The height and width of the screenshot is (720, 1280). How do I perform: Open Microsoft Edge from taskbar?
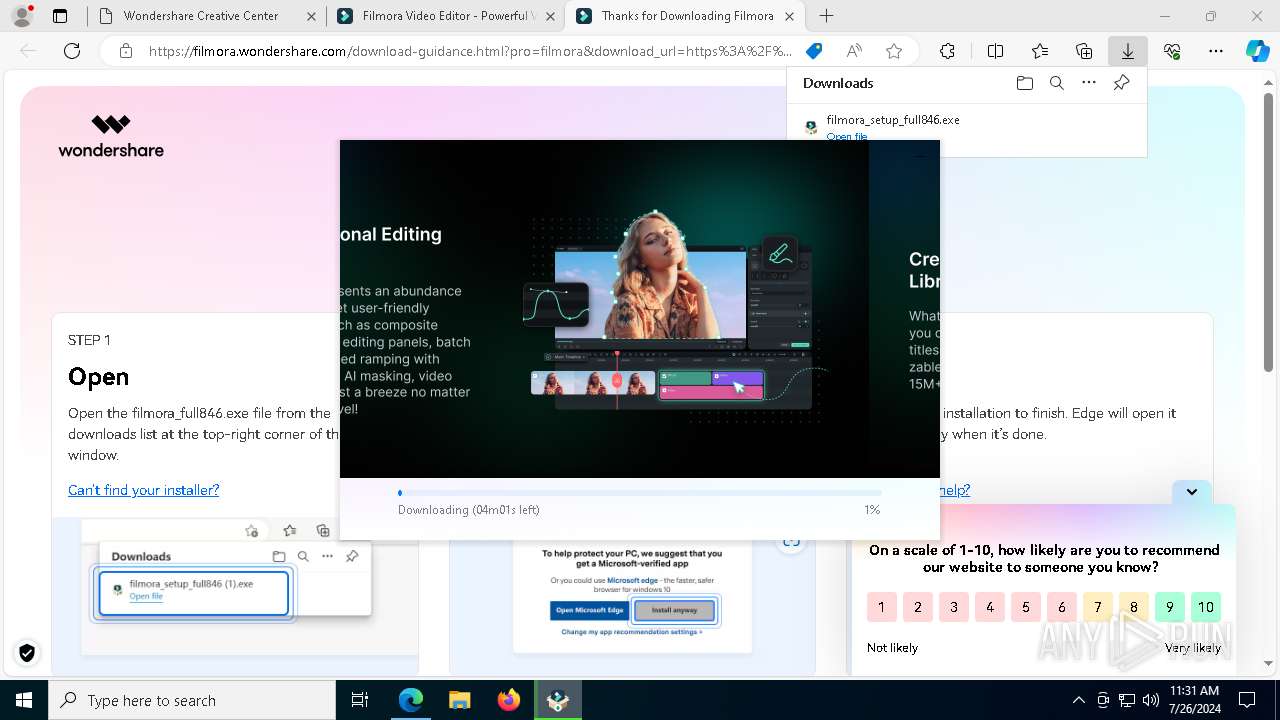tap(411, 700)
